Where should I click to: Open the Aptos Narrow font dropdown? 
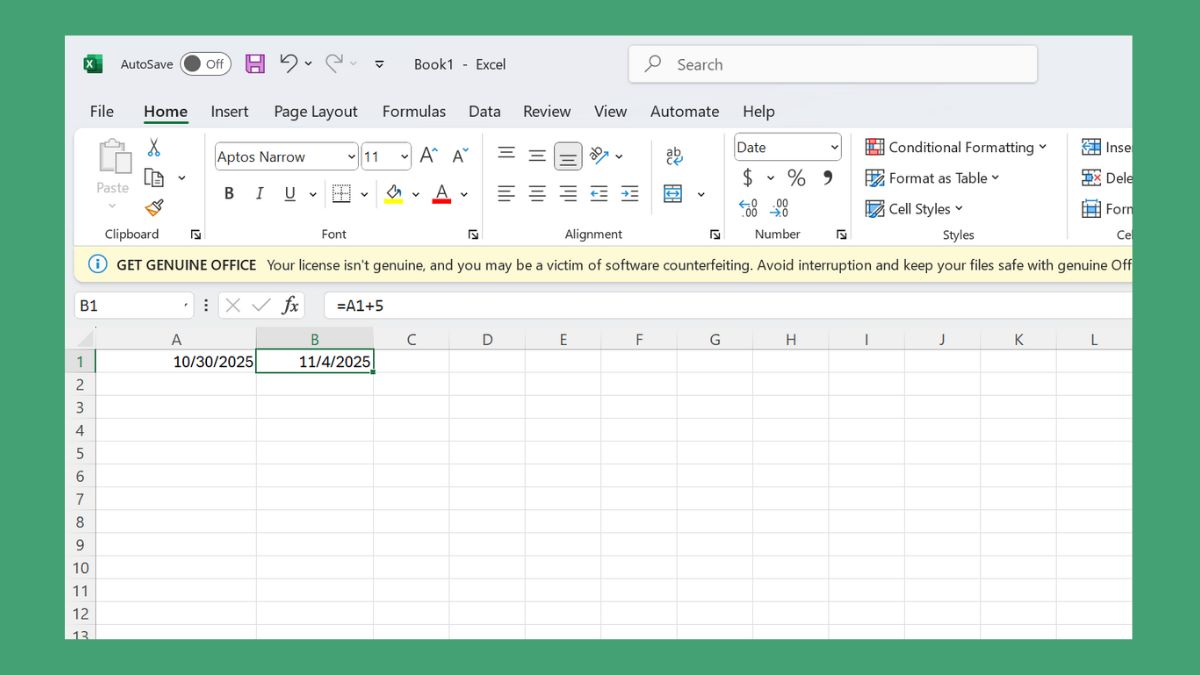pos(284,157)
